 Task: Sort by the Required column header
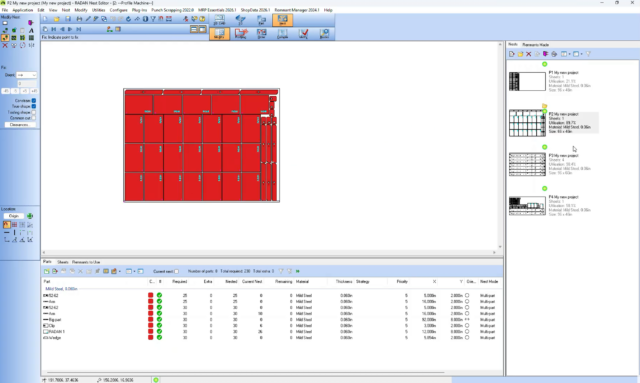tap(180, 282)
